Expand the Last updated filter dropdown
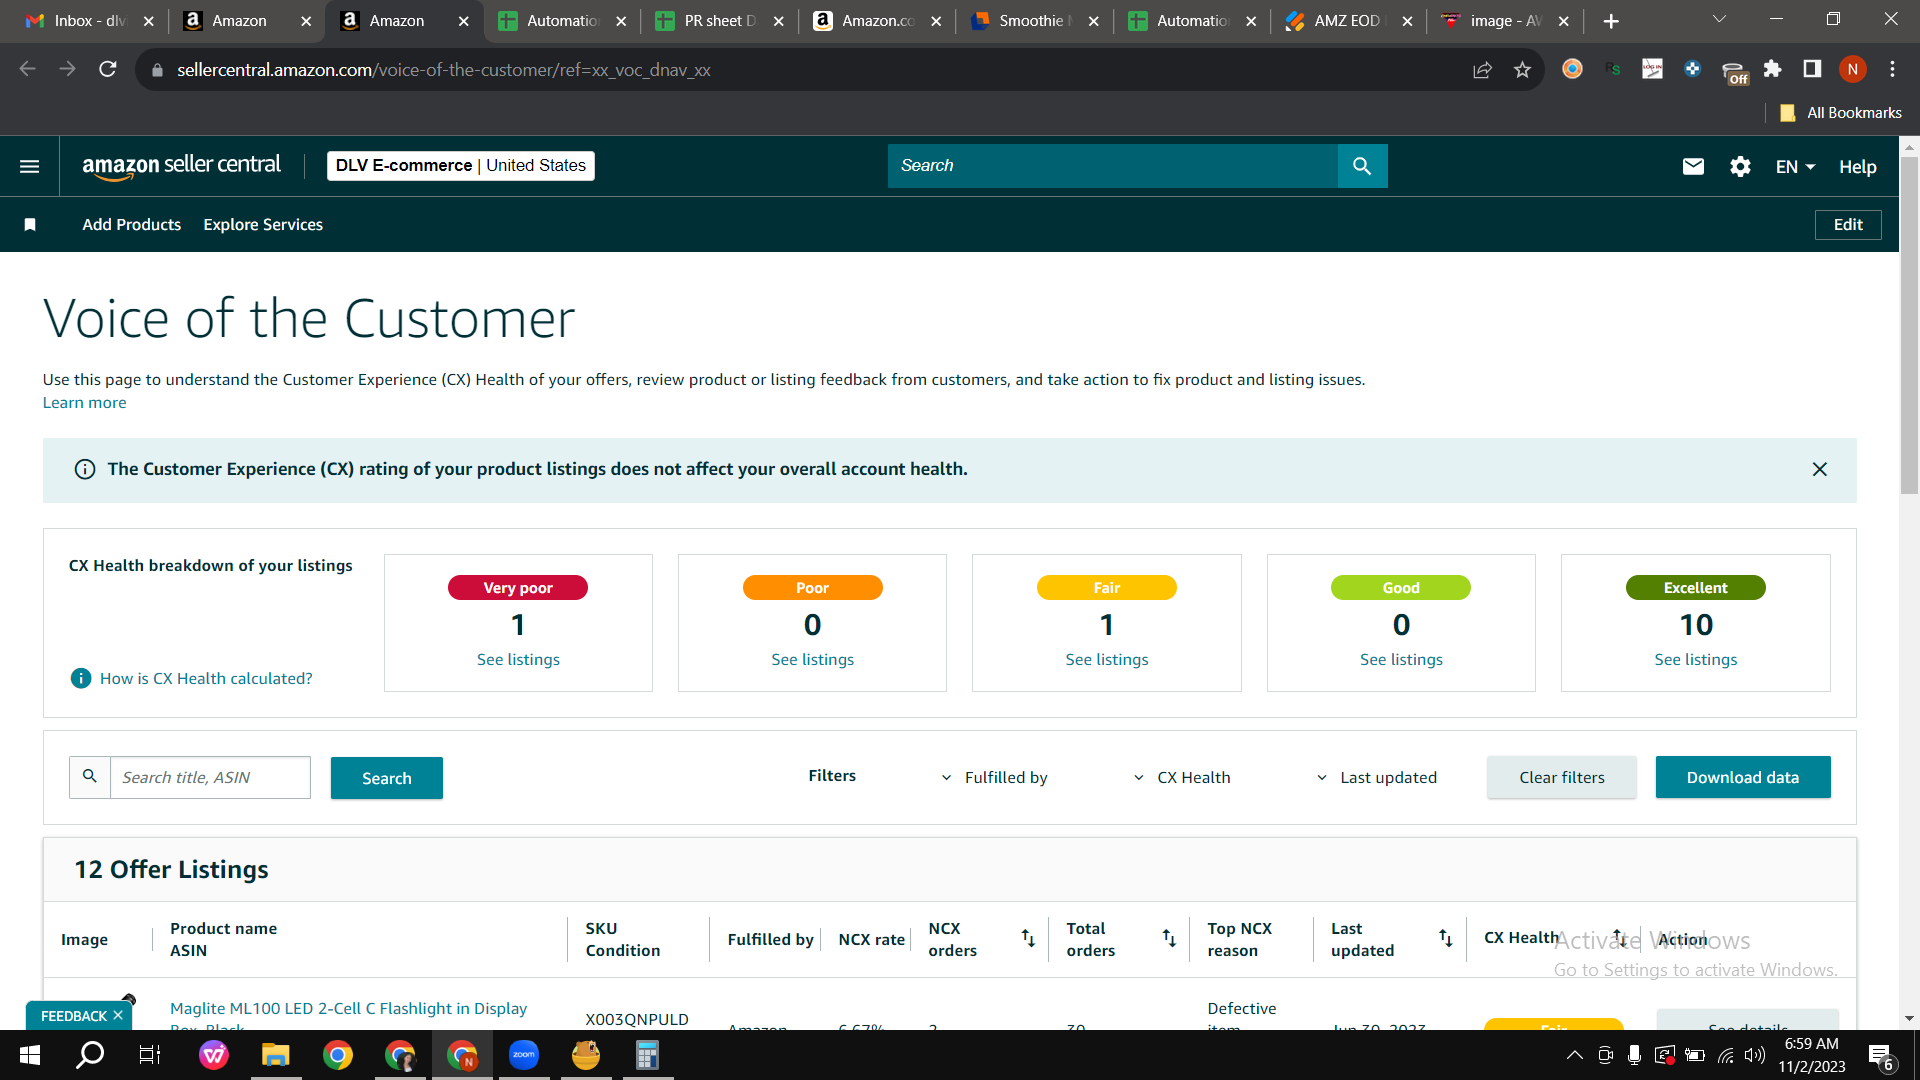1920x1080 pixels. [1376, 777]
